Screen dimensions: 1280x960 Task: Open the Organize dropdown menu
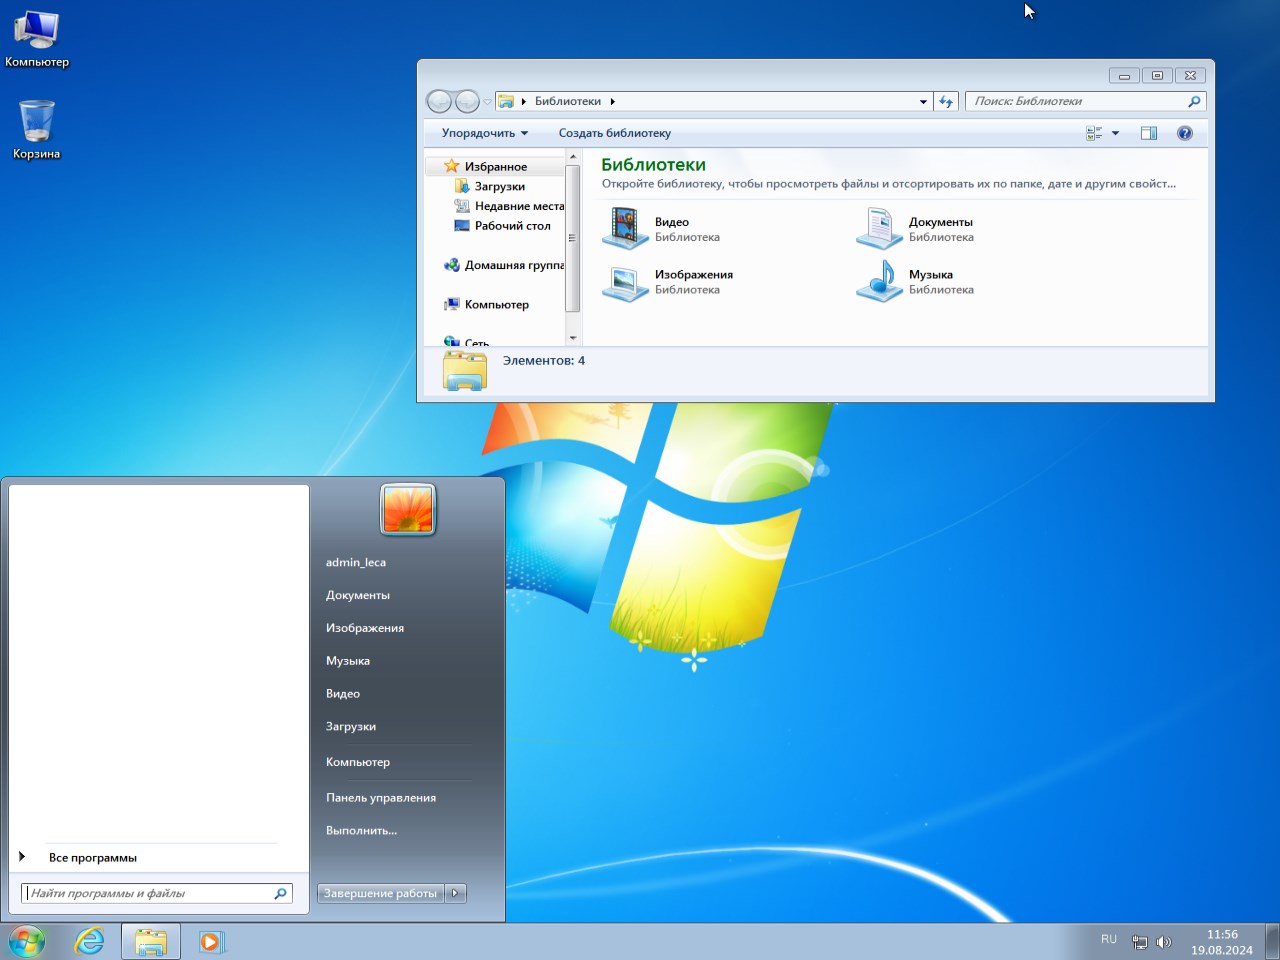coord(485,133)
